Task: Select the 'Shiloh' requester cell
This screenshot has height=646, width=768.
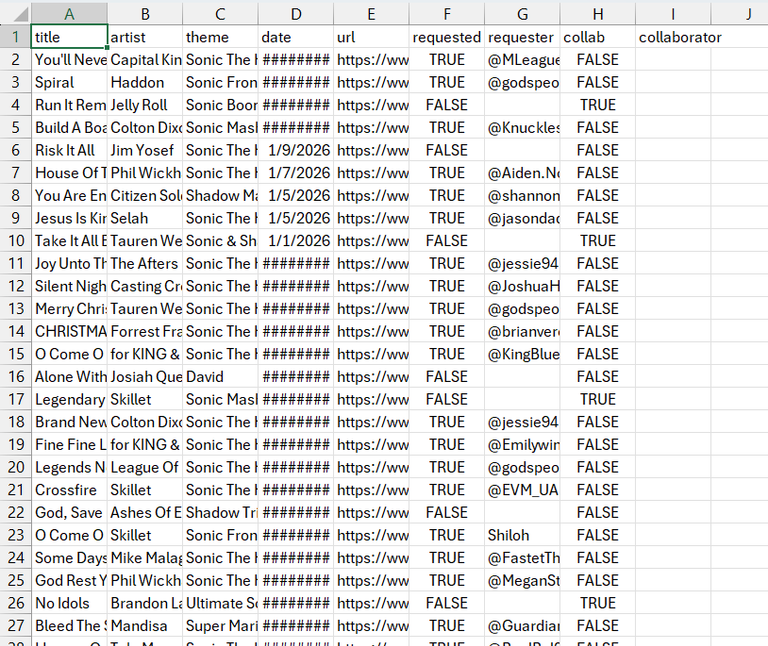Action: click(x=522, y=535)
